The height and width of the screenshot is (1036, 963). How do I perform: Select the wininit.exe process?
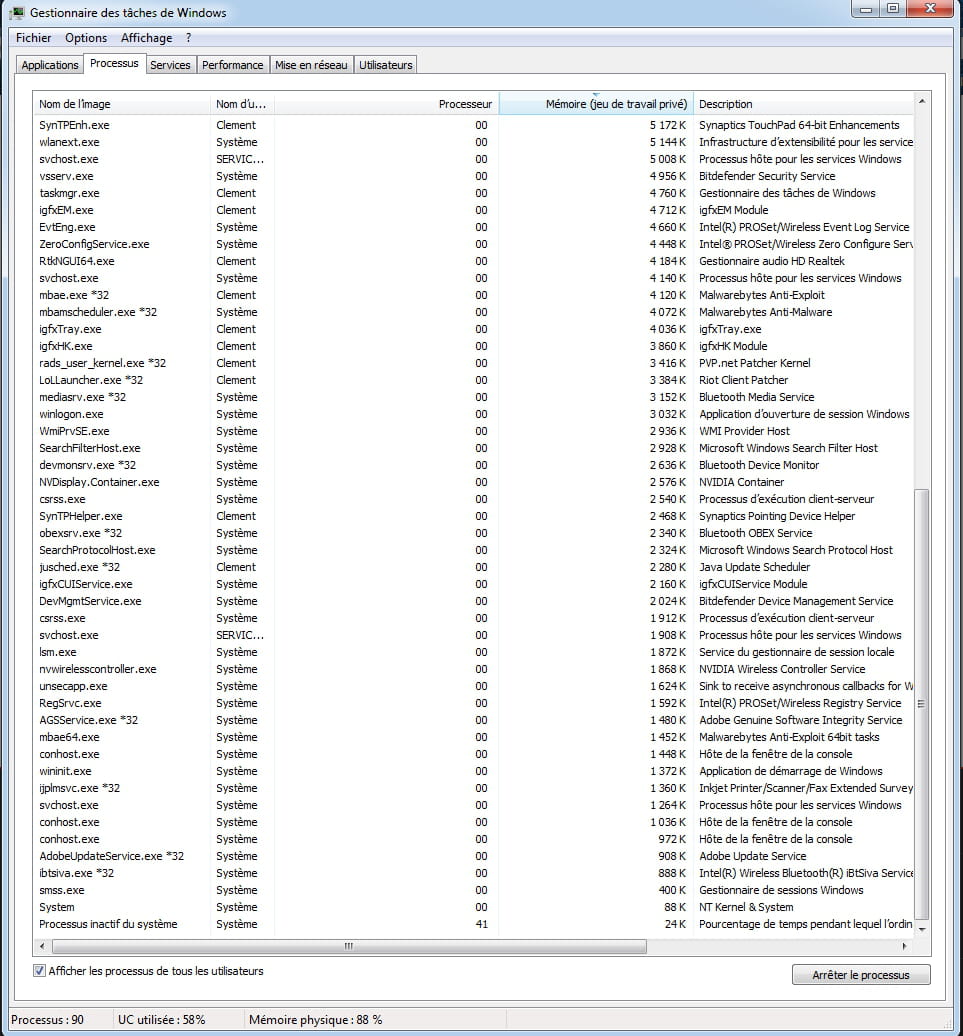click(473, 771)
